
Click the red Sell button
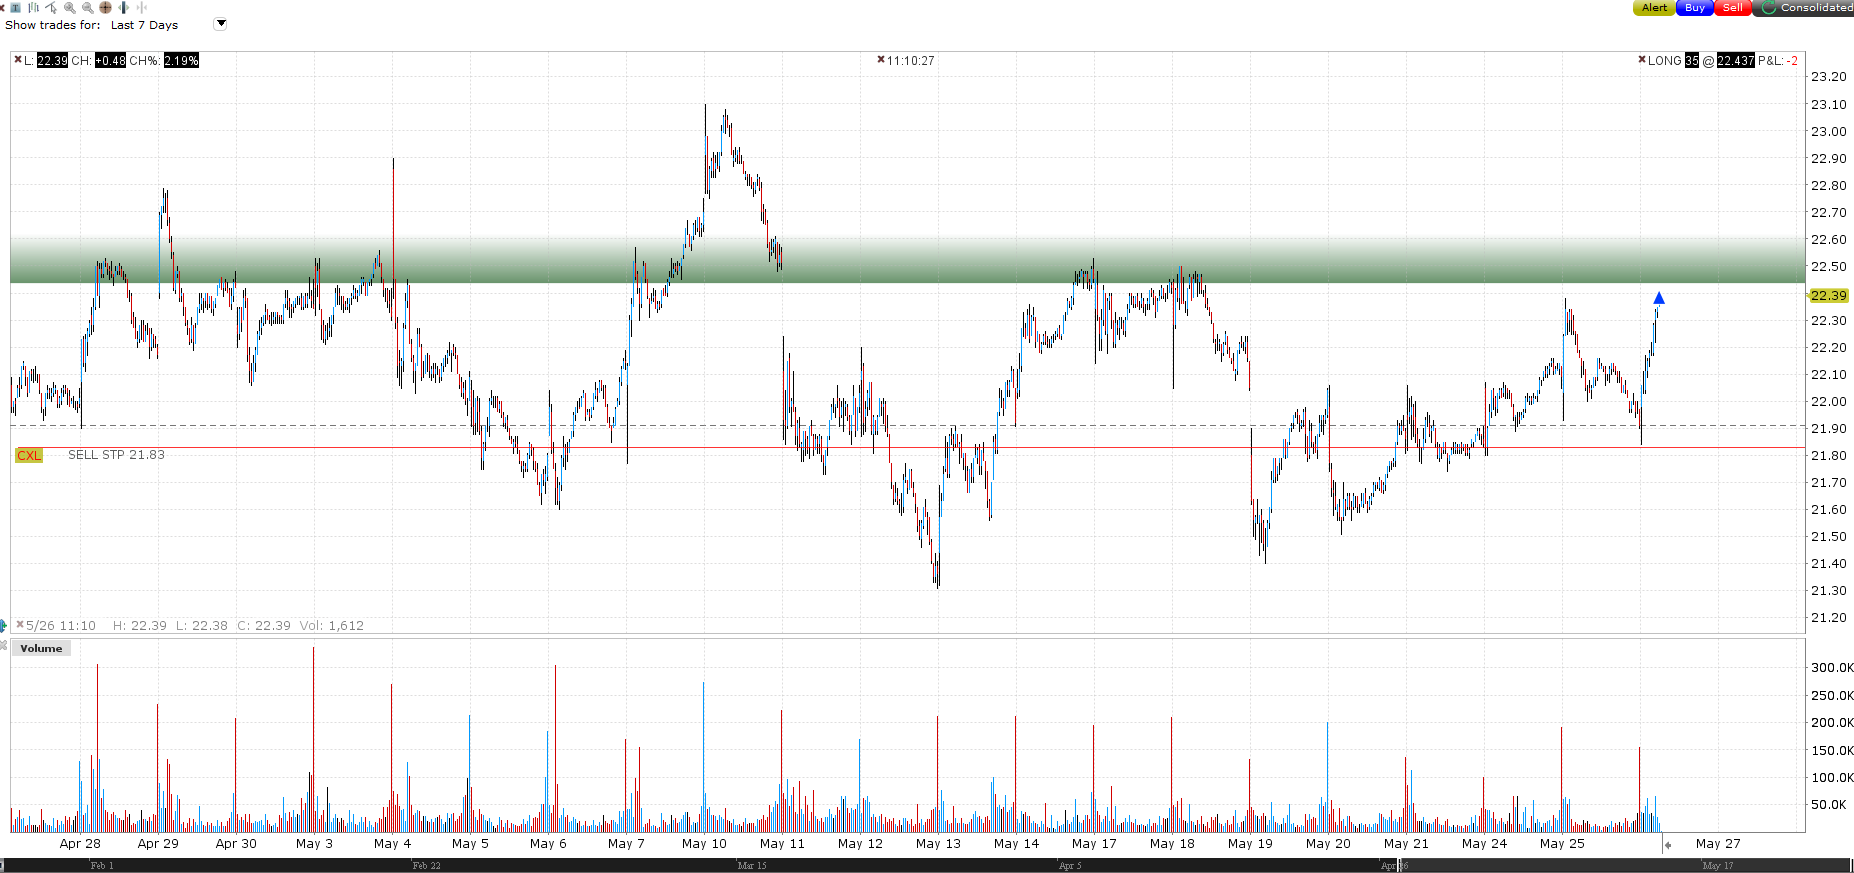(x=1733, y=7)
